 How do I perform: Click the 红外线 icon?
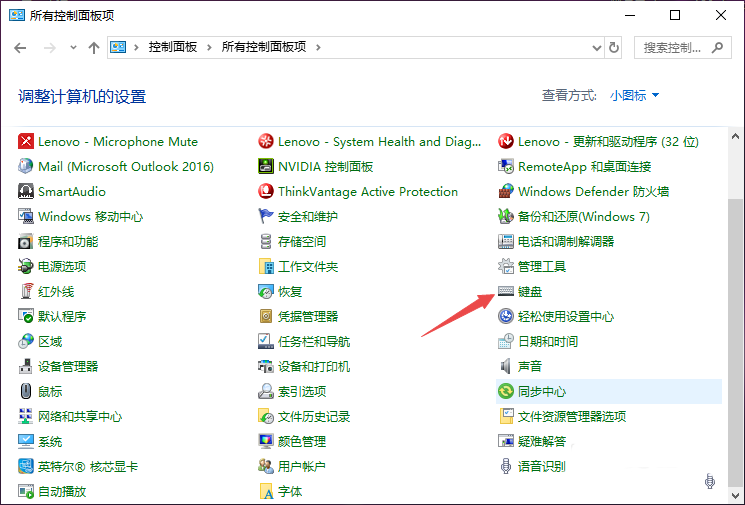coord(26,291)
